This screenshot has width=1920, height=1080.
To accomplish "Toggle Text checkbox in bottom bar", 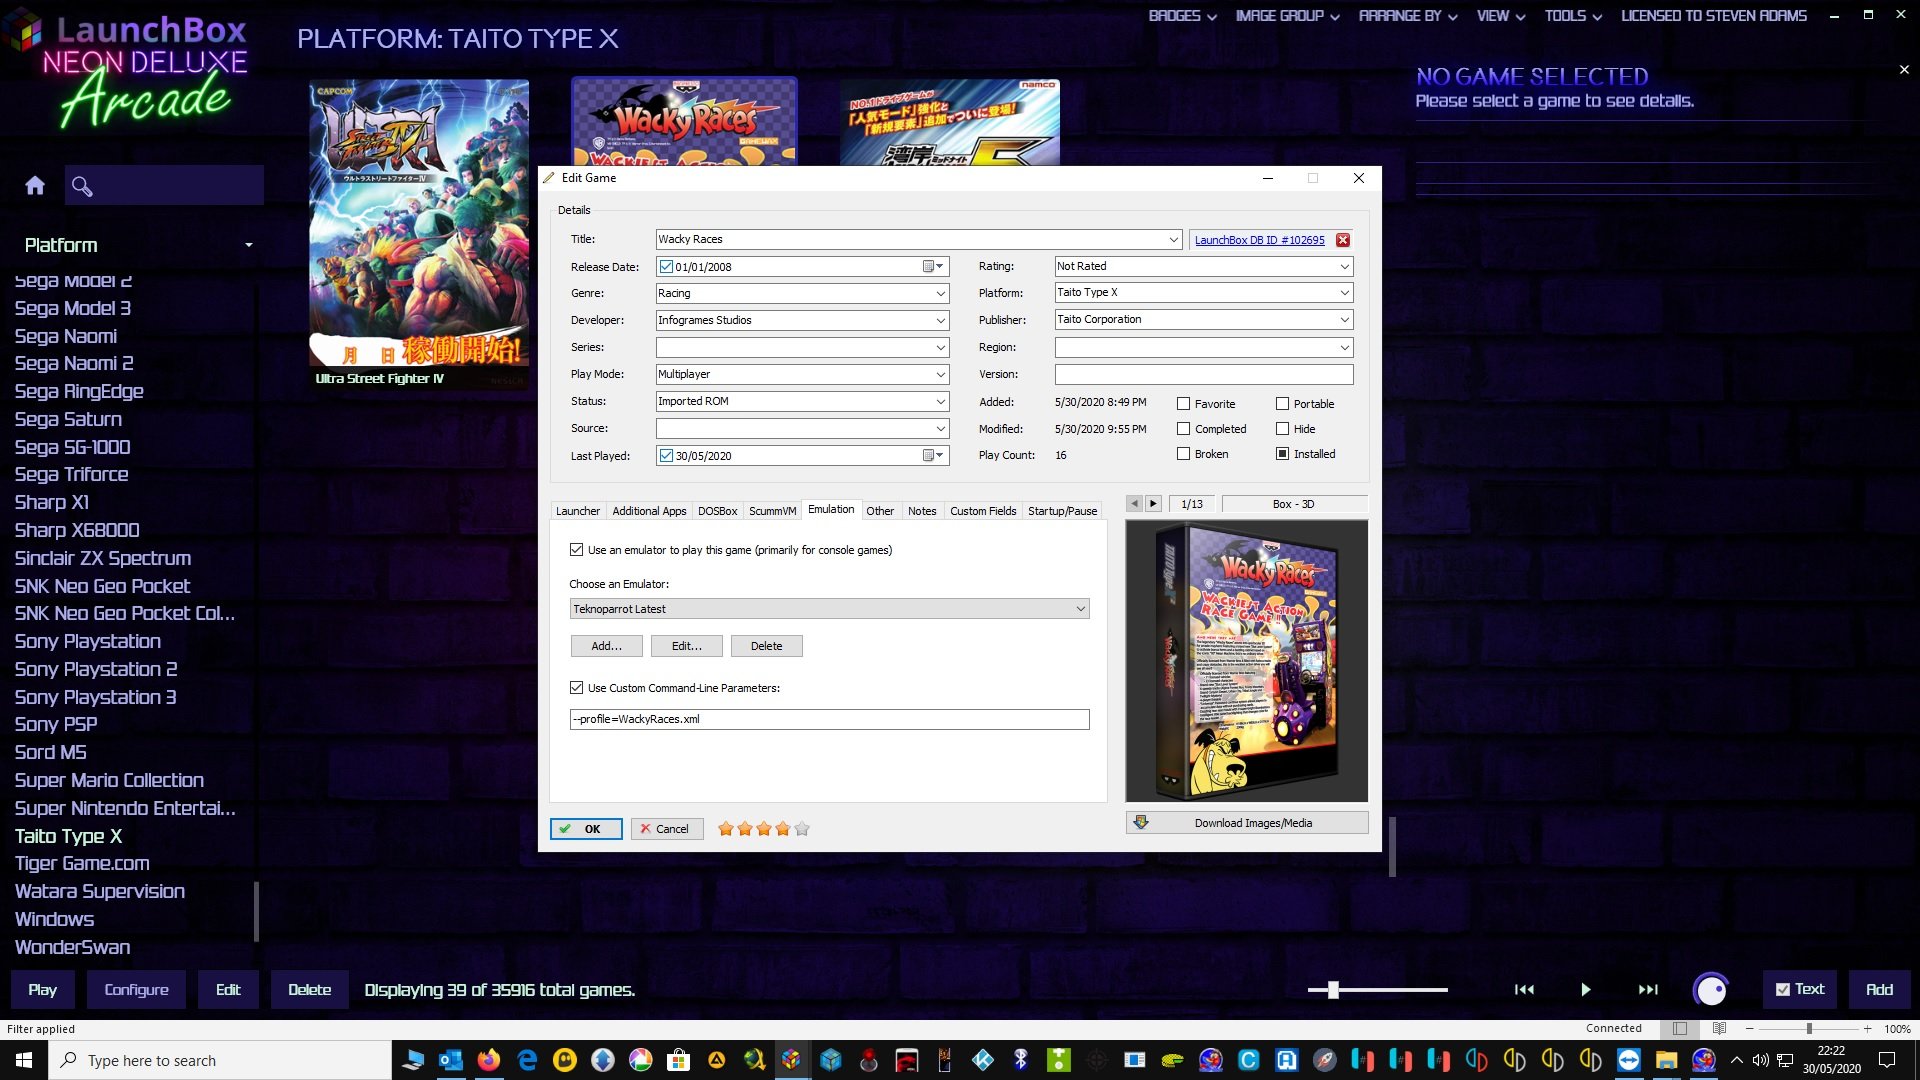I will click(1782, 989).
